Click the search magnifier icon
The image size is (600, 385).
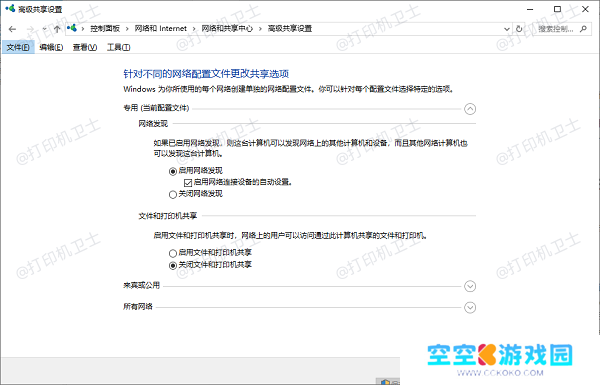click(583, 29)
